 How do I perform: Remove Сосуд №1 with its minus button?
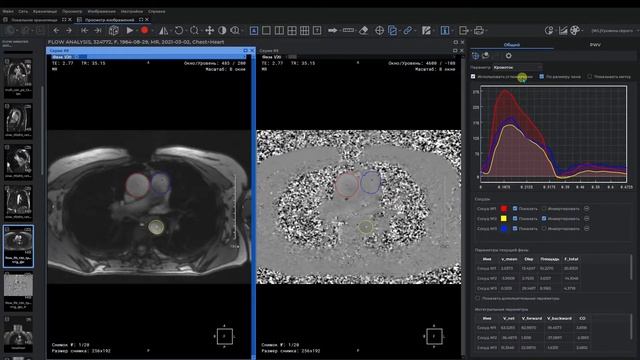point(587,209)
